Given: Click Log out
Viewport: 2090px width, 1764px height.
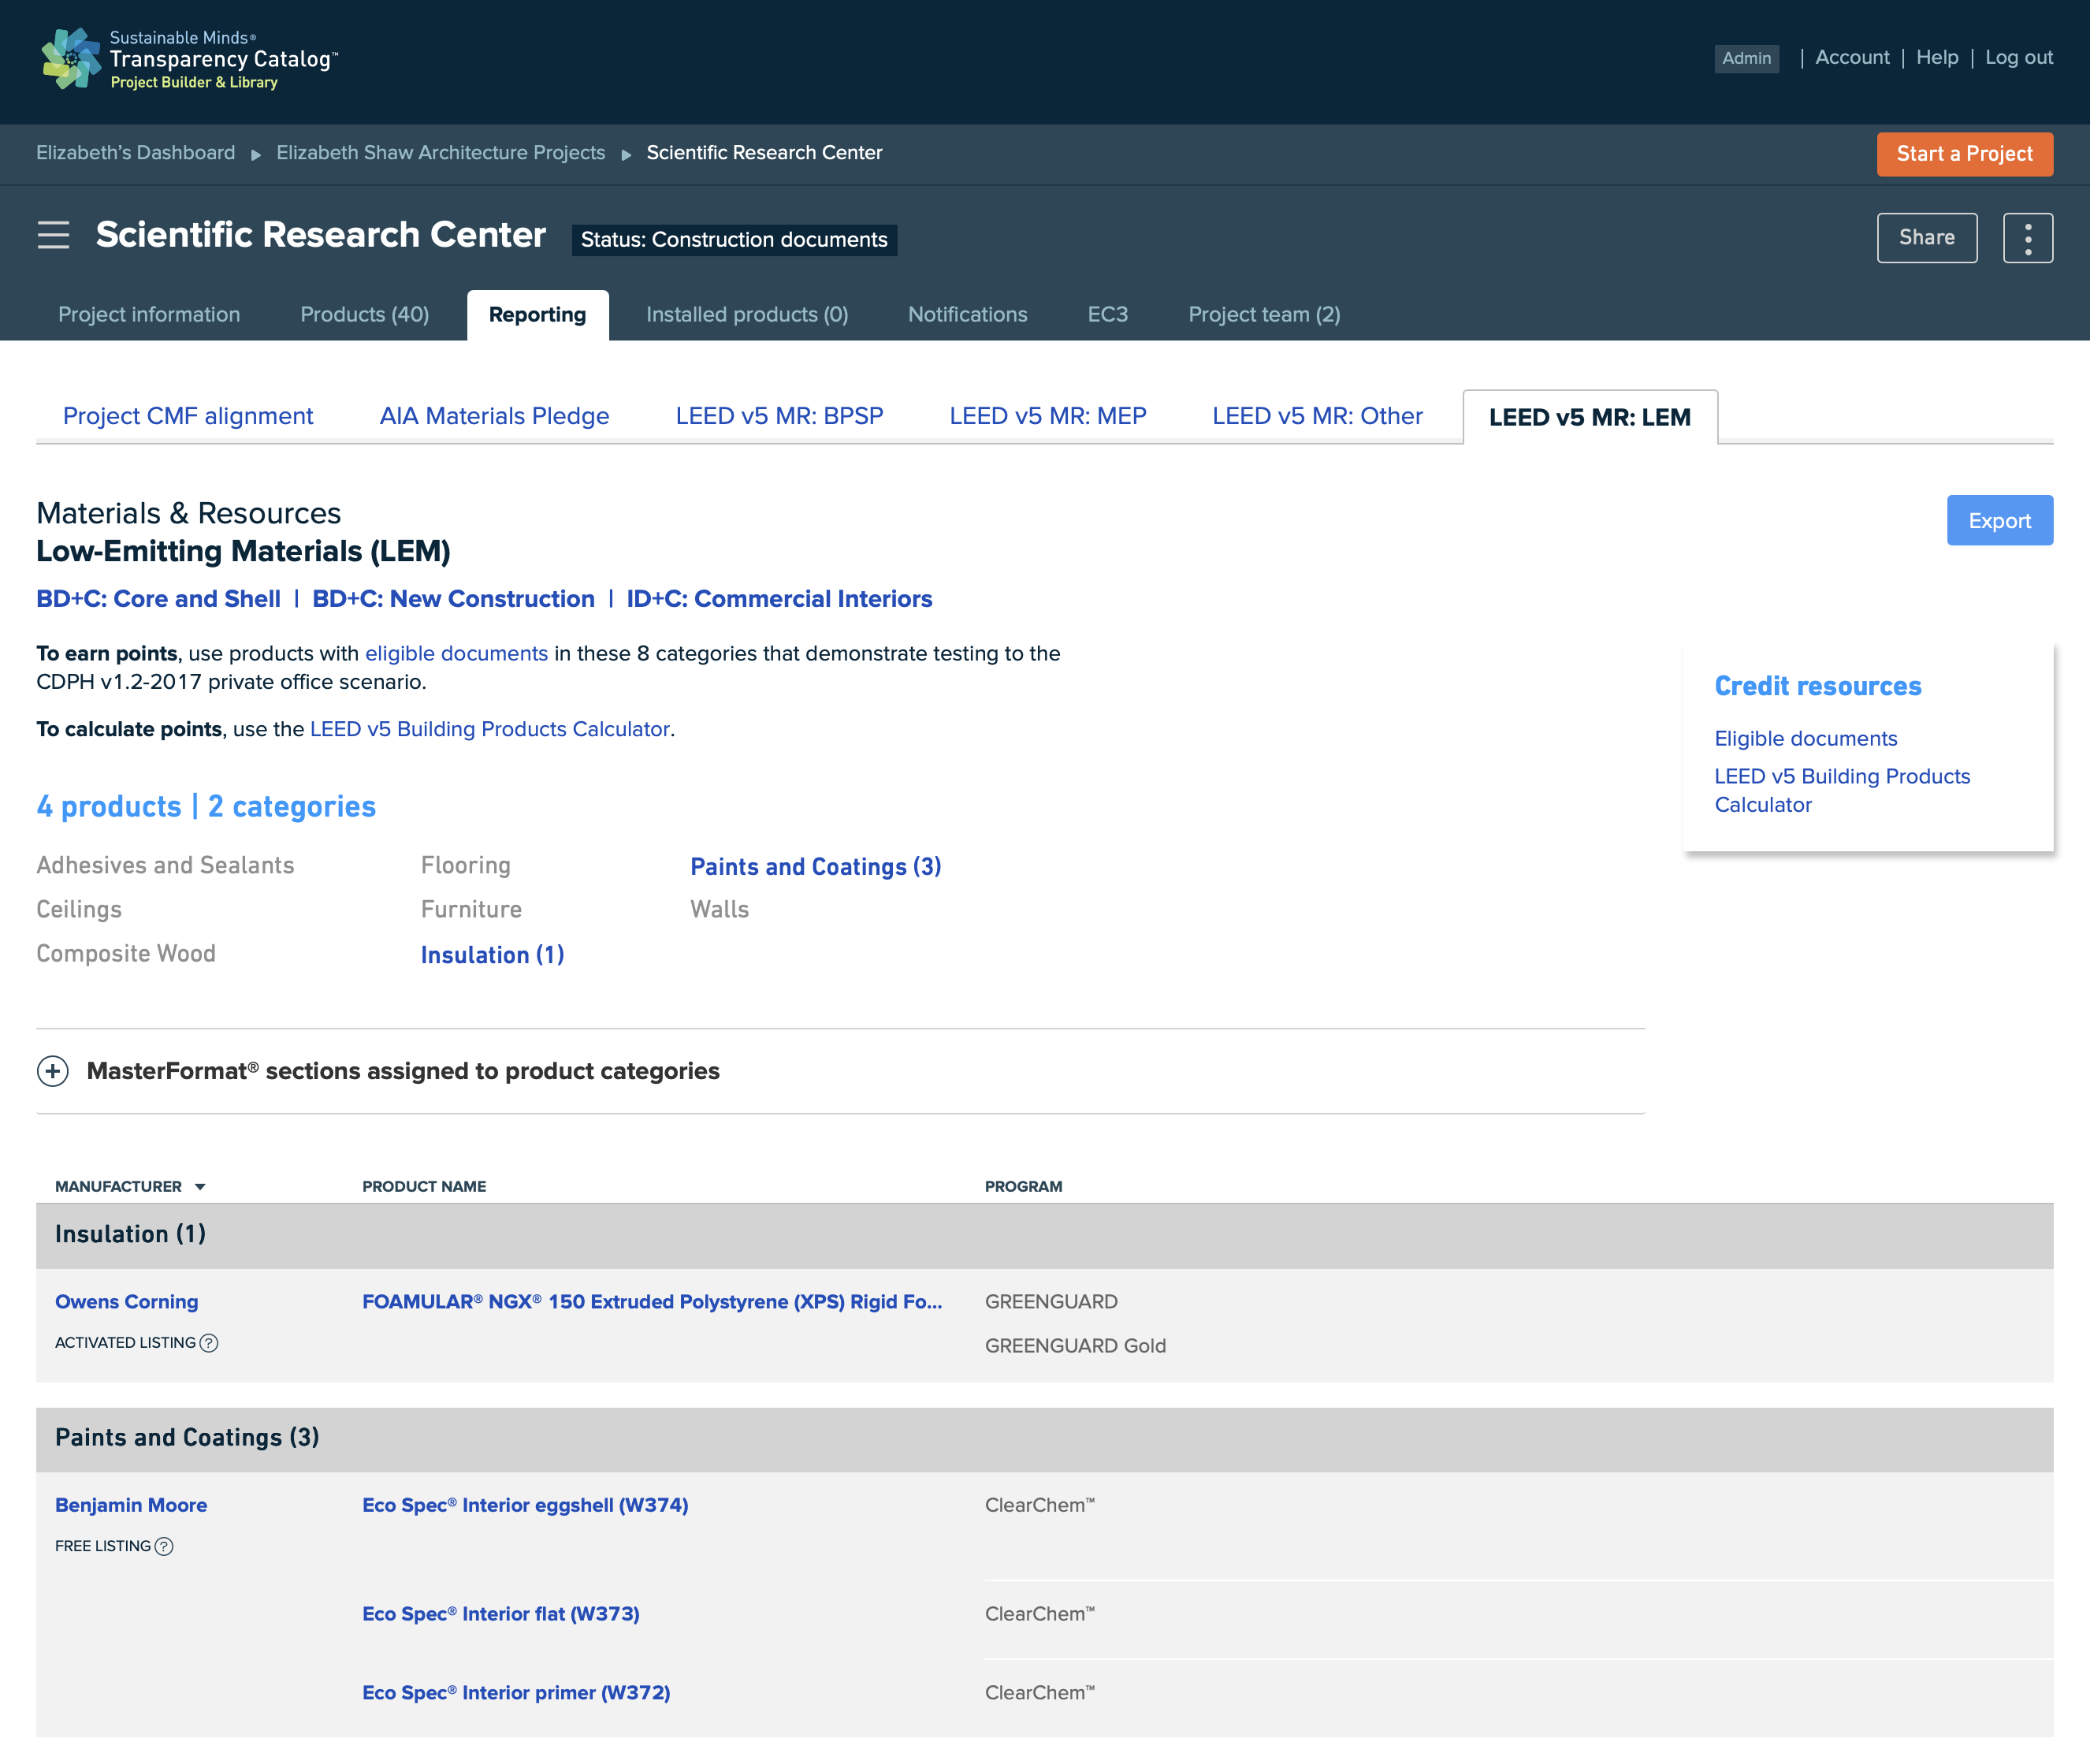Looking at the screenshot, I should click(2019, 57).
